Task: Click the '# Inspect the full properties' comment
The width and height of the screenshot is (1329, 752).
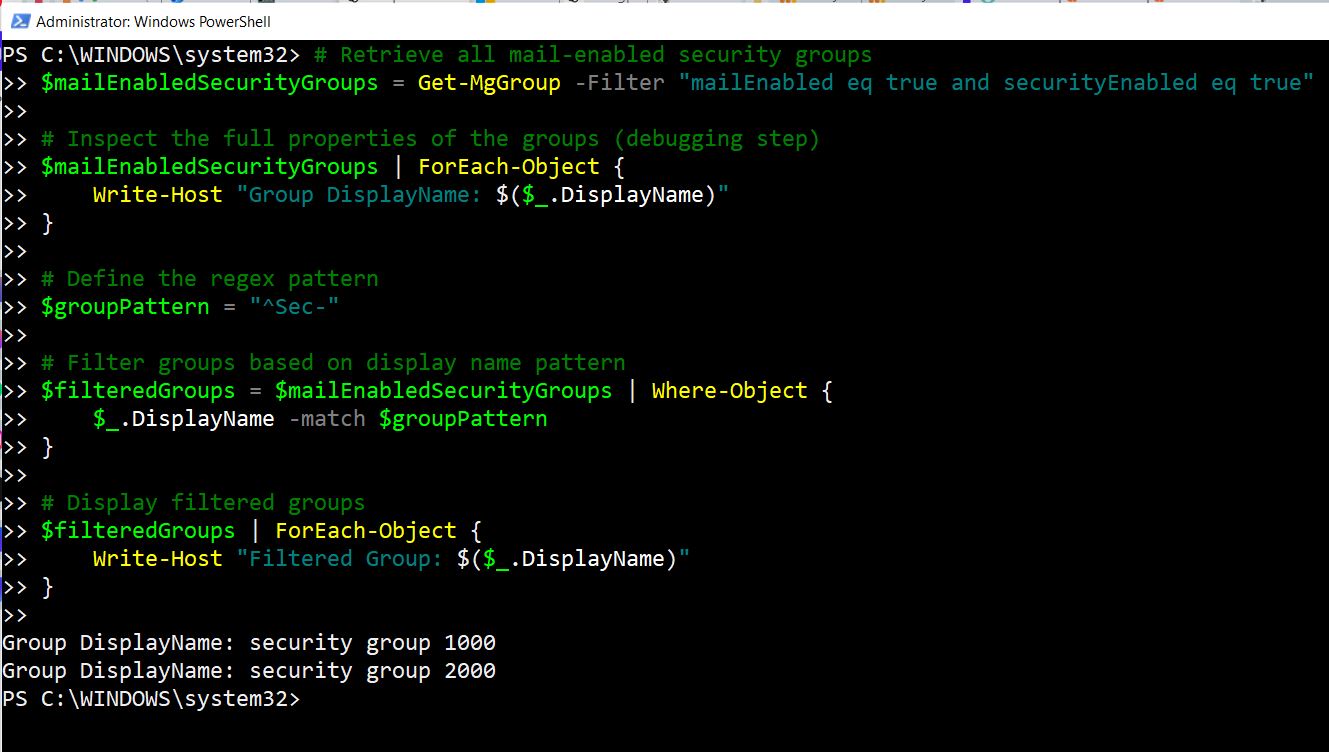Action: coord(430,139)
